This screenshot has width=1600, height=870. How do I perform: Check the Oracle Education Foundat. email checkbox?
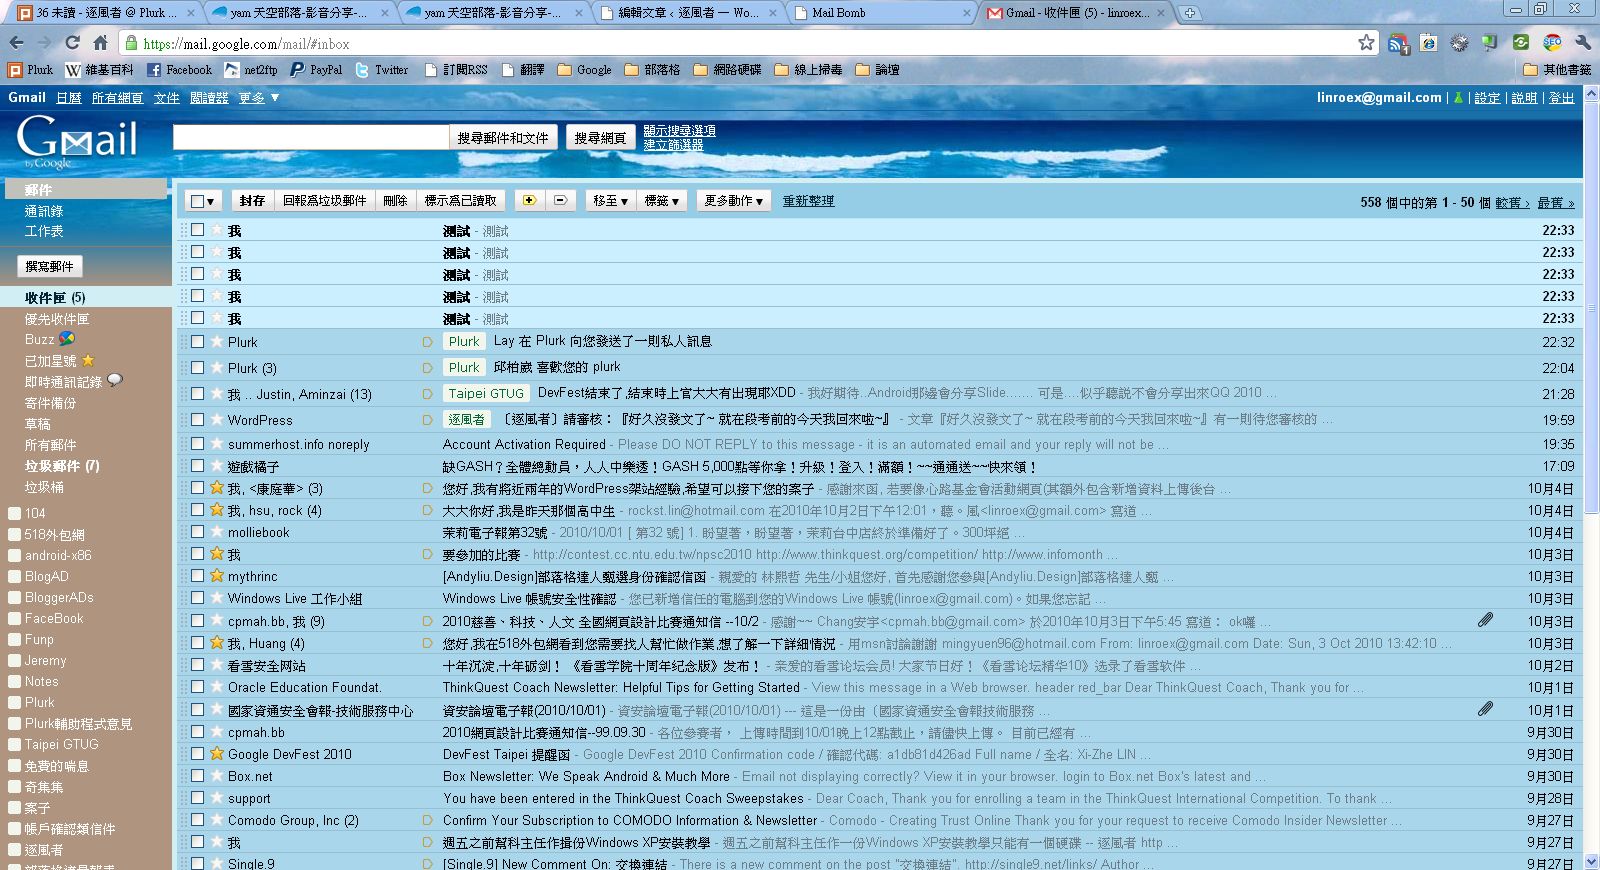(198, 687)
